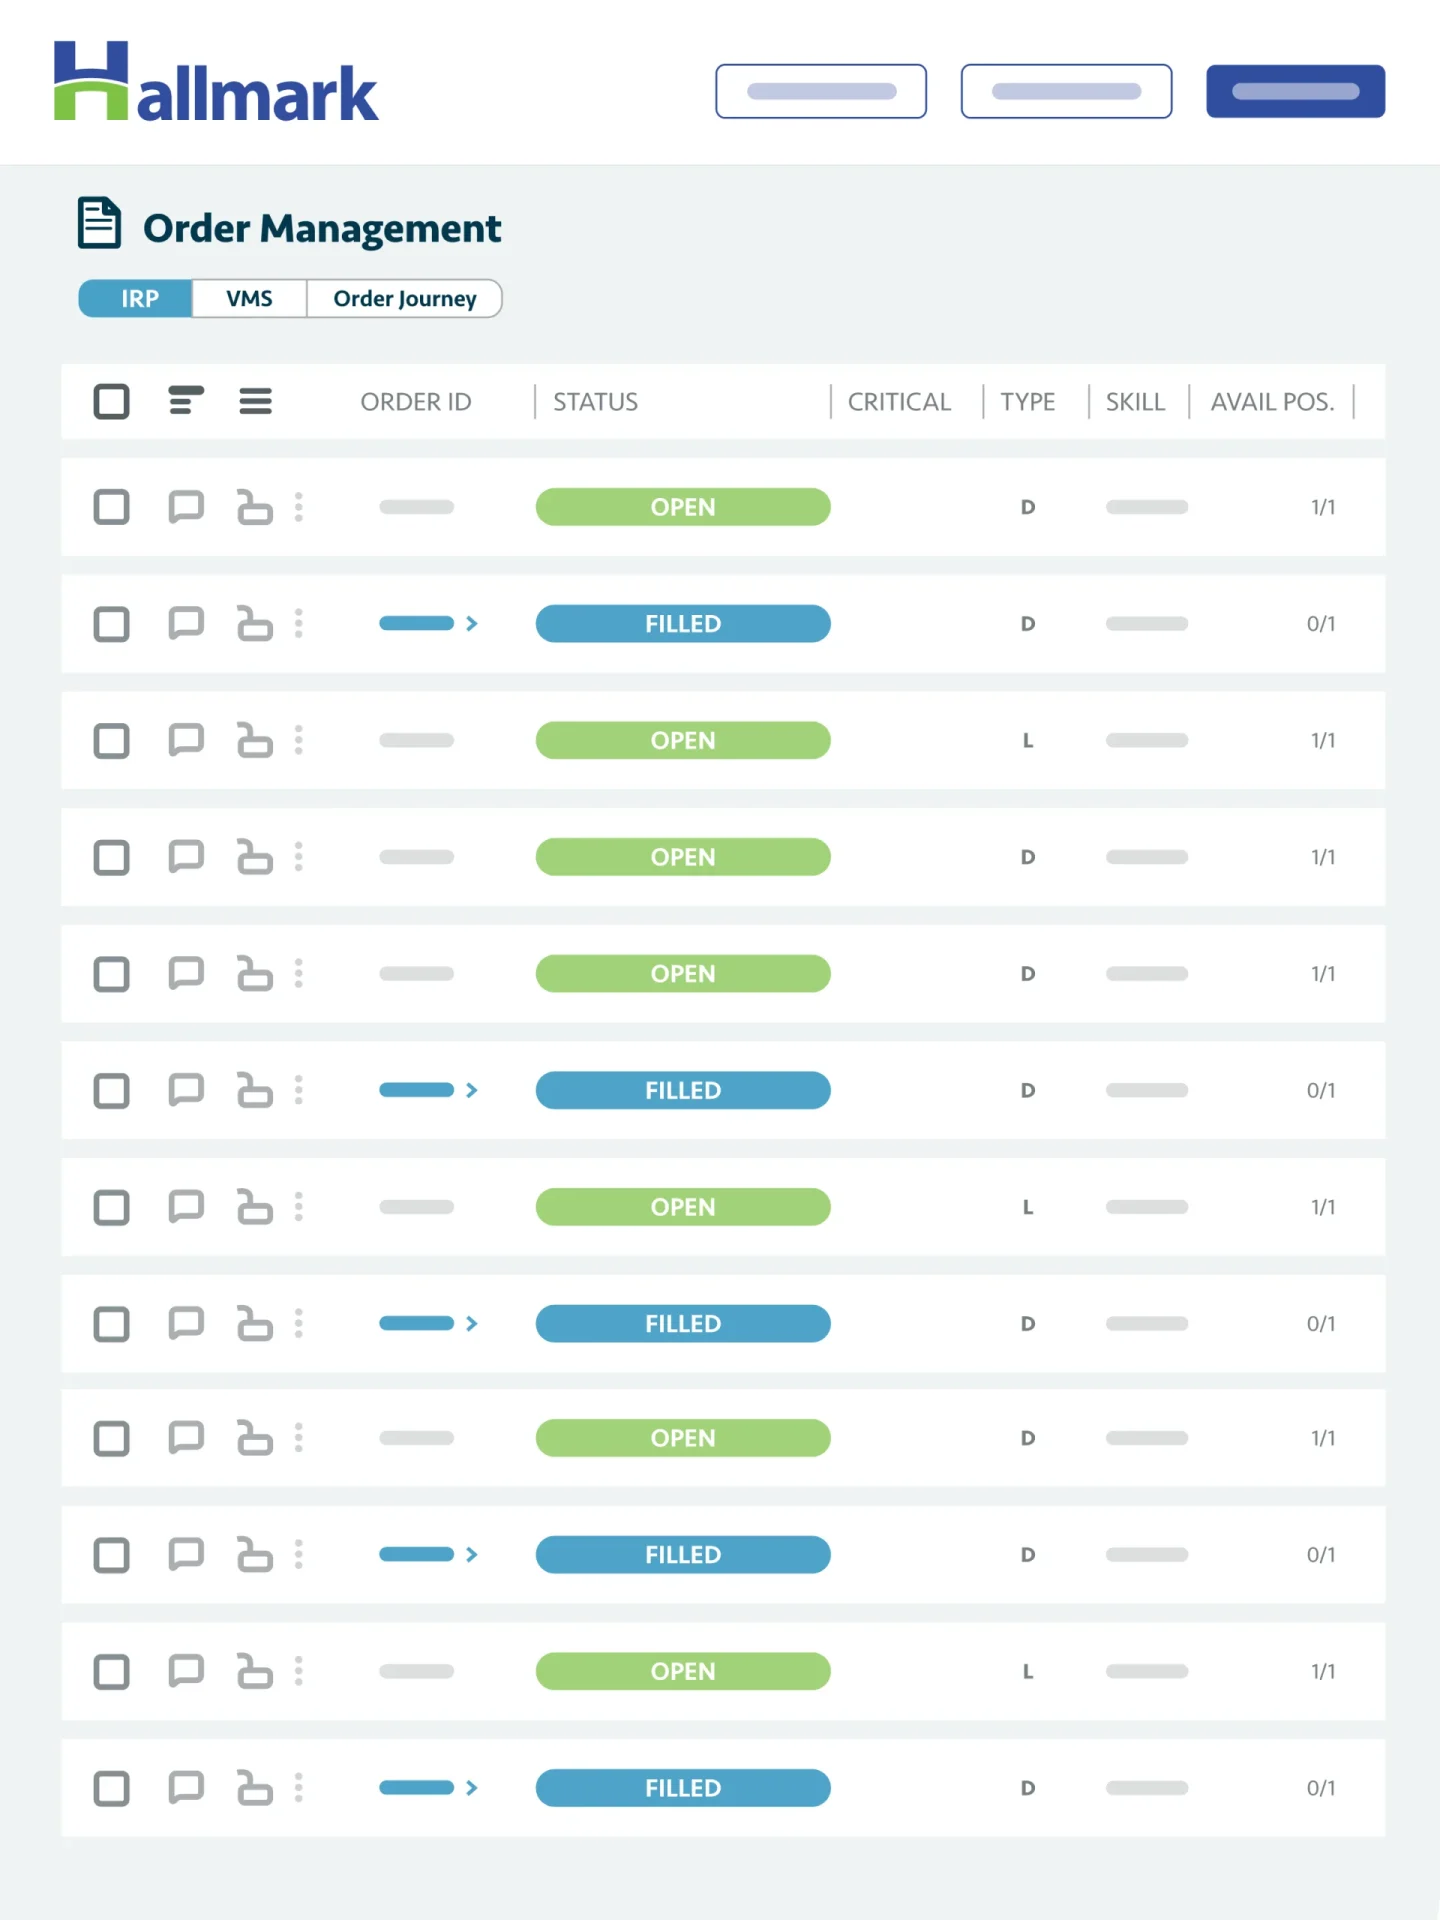1440x1920 pixels.
Task: Toggle the select-all checkbox in table header
Action: [111, 401]
